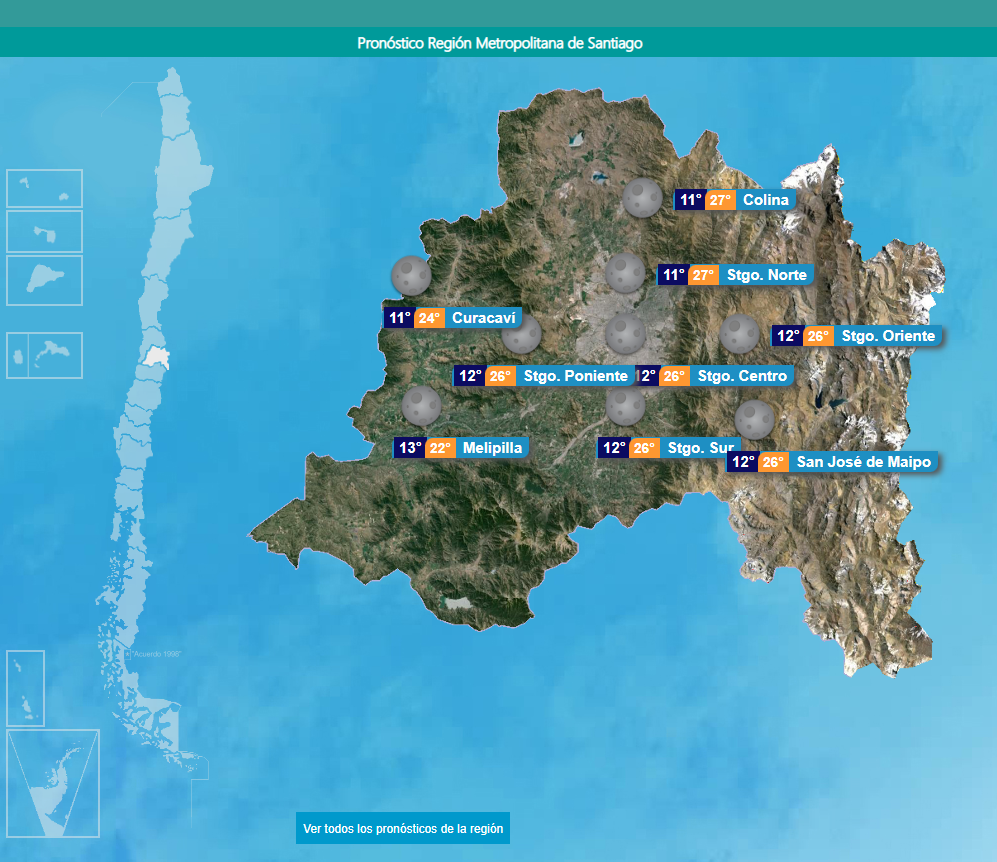Image resolution: width=997 pixels, height=862 pixels.
Task: Select the moon icon above Stgo. Poniente
Action: (521, 334)
